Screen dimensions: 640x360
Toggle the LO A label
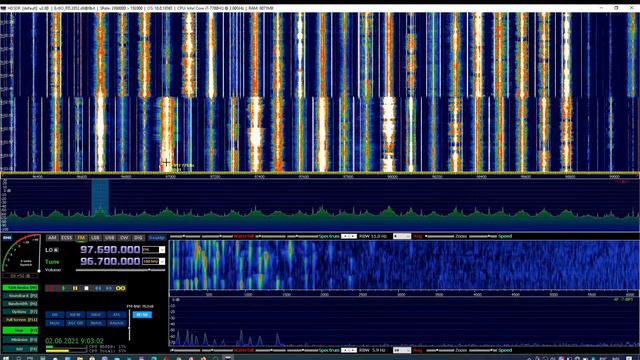(52, 250)
